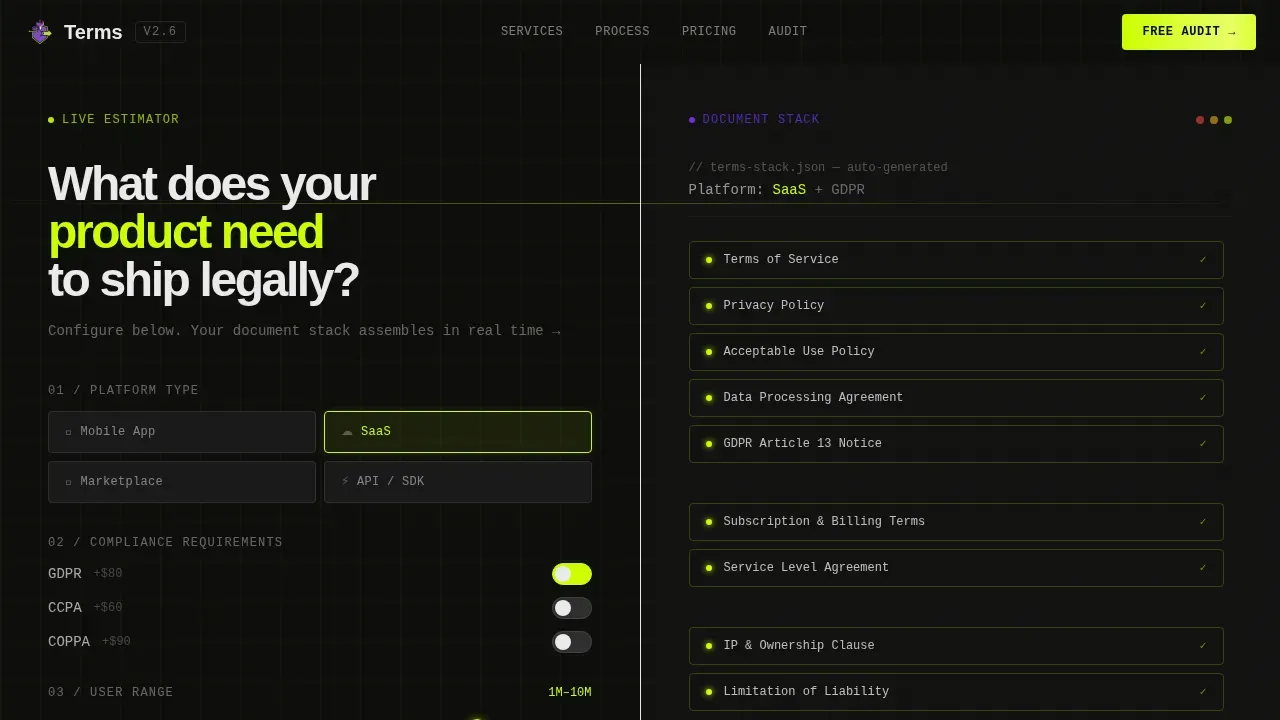1280x720 pixels.
Task: Click the checkmark on Terms of Service
Action: pos(1203,260)
